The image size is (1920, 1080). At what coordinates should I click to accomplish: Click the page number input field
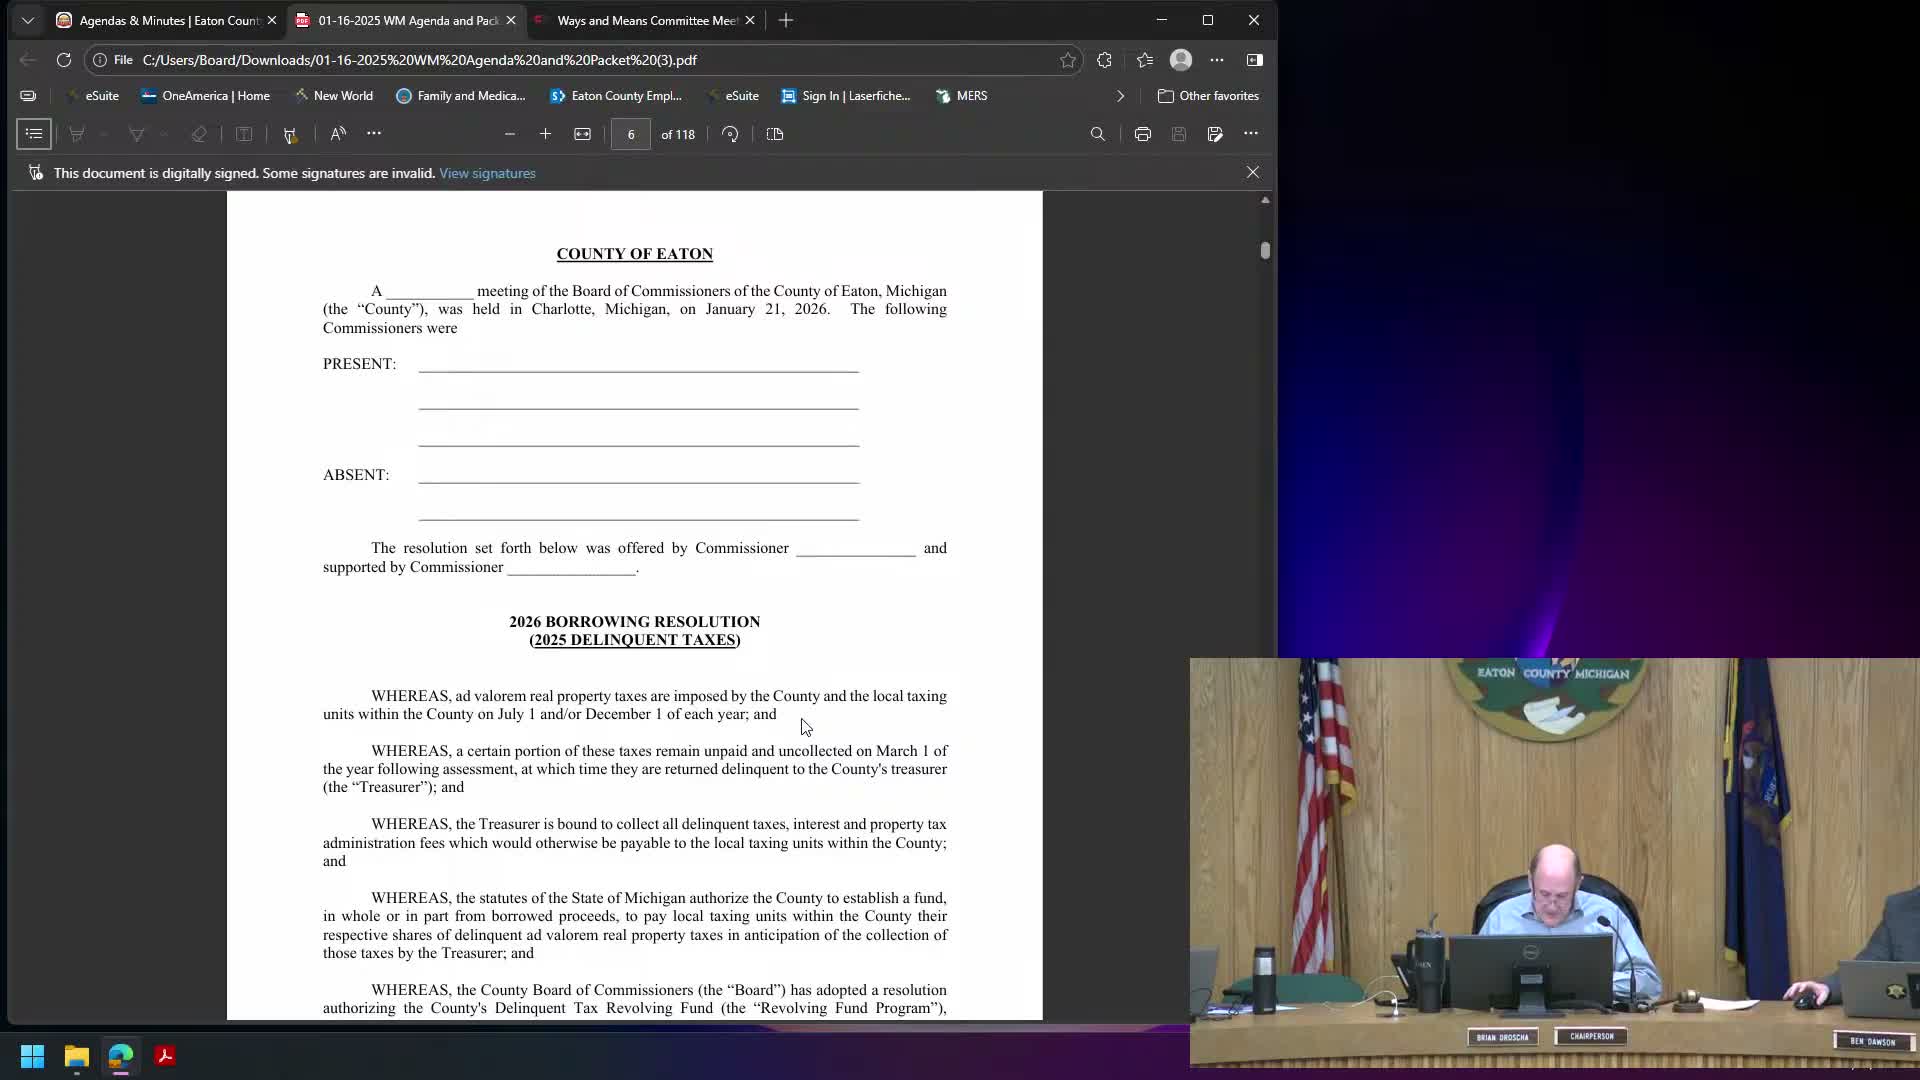click(x=630, y=134)
